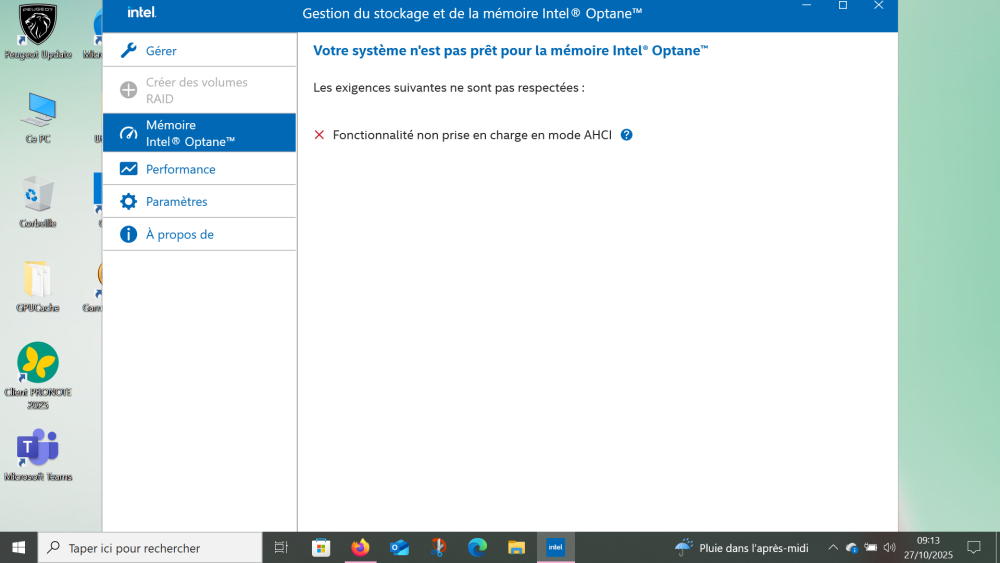Viewport: 1000px width, 563px height.
Task: Minimize the Intel Optane window
Action: tap(807, 6)
